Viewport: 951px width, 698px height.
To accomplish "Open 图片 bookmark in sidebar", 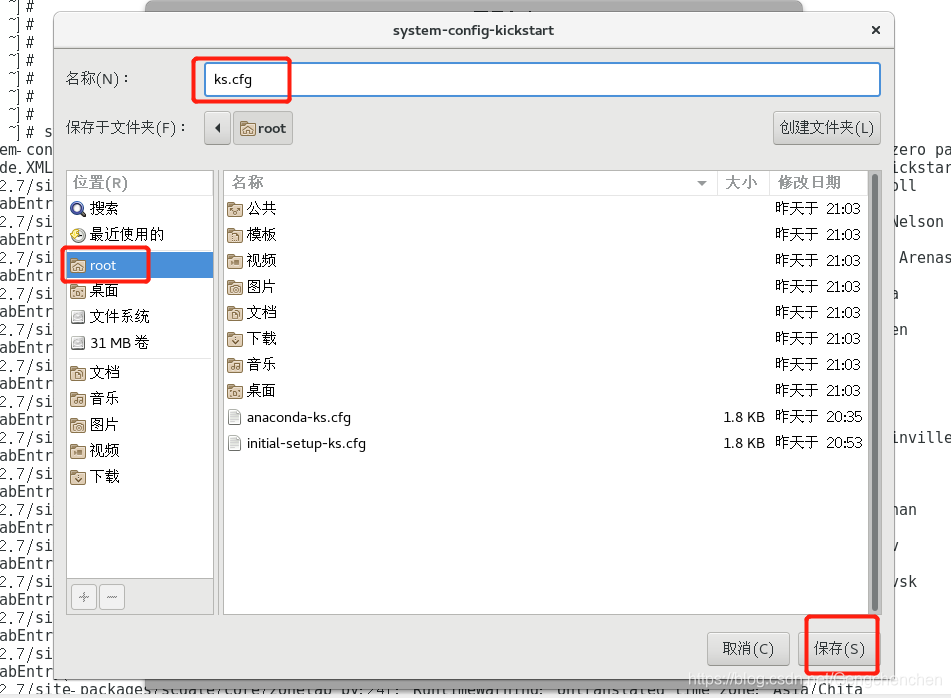I will click(x=140, y=425).
